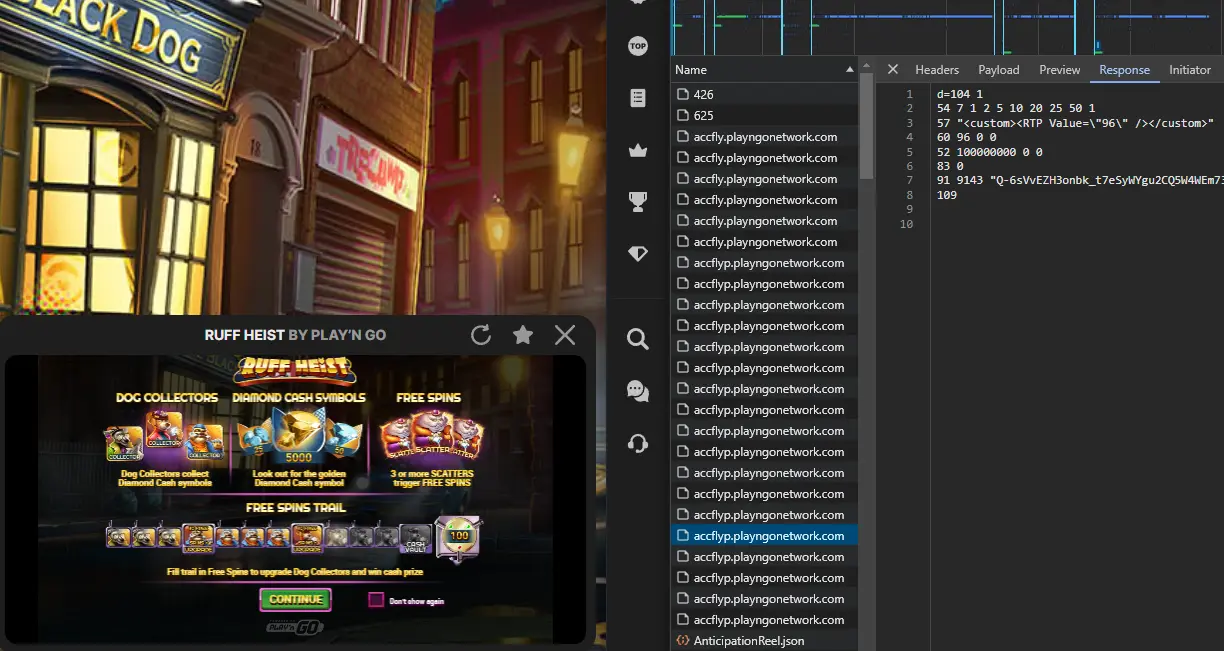Viewport: 1224px width, 651px height.
Task: Open the crown icon in sidebar
Action: coord(638,150)
